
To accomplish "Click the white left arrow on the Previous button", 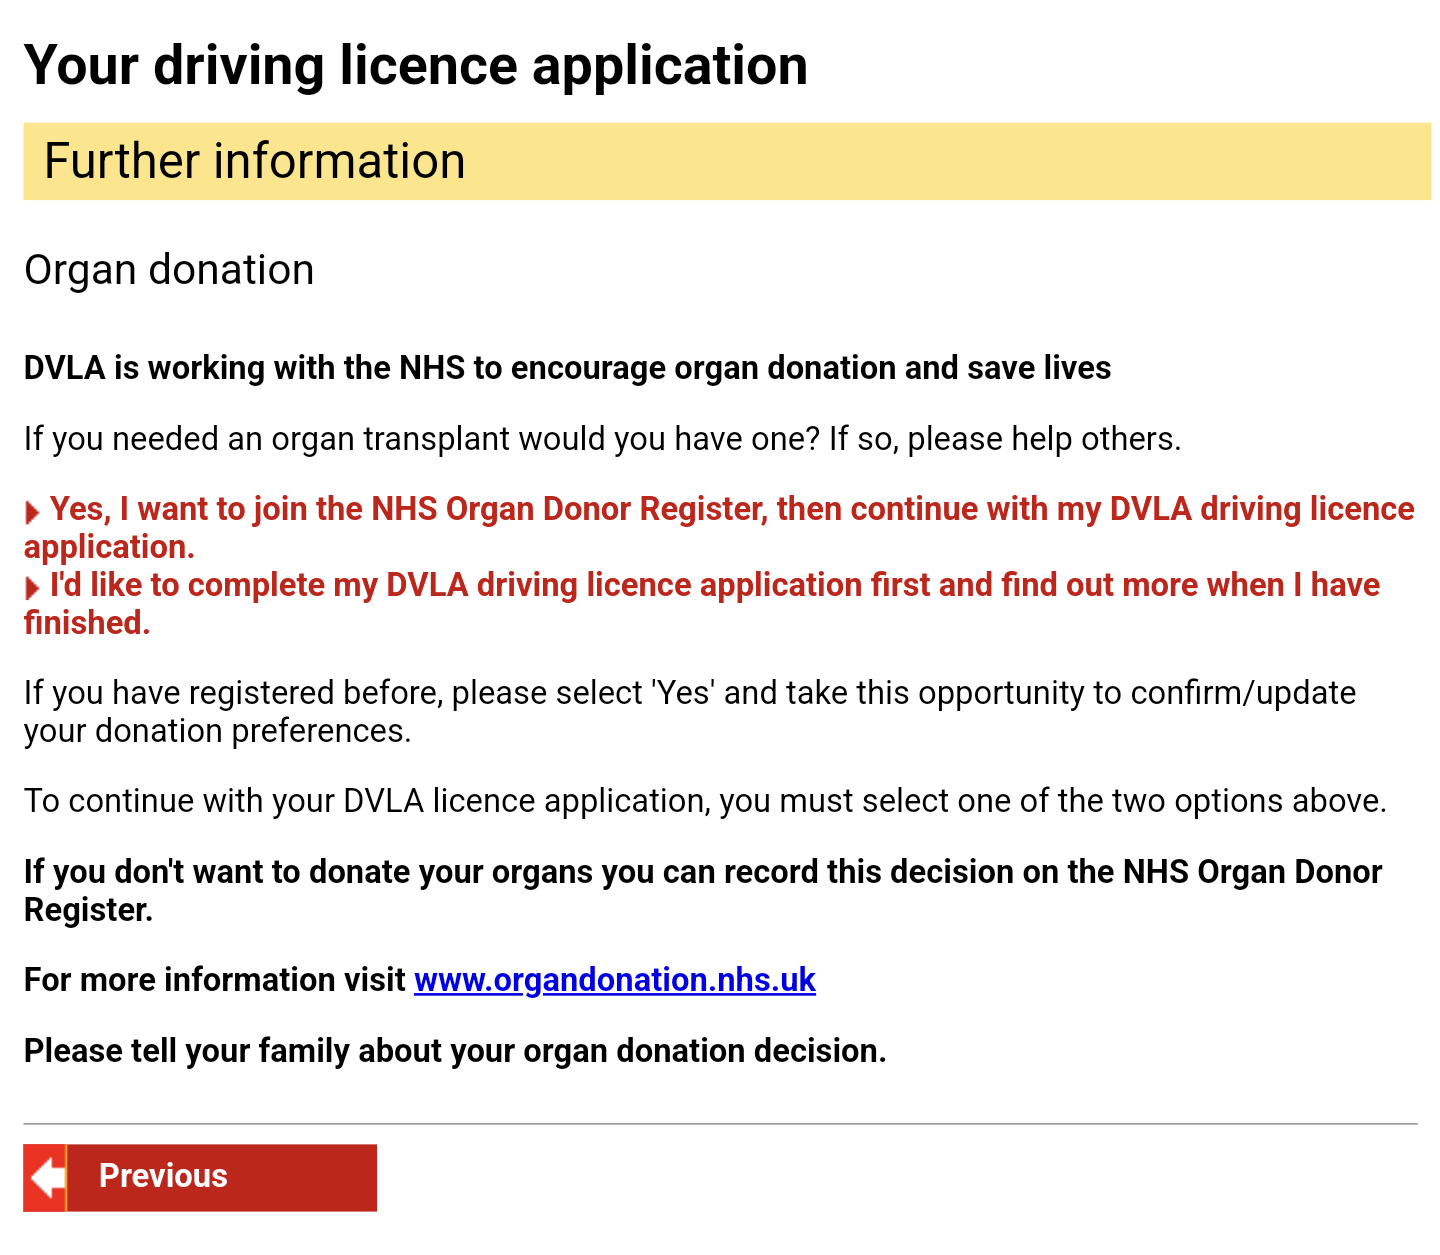I will tap(46, 1178).
